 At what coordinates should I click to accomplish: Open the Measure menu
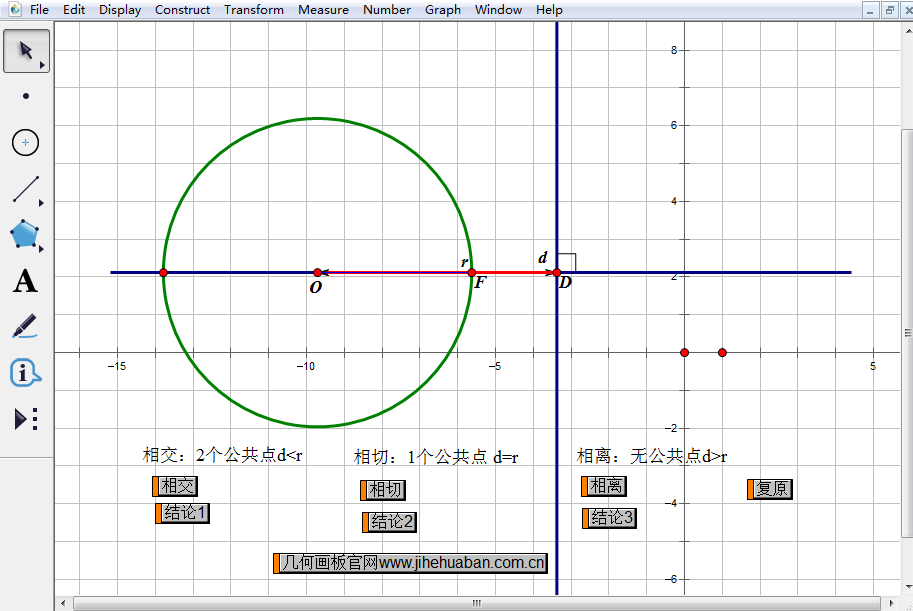click(323, 10)
